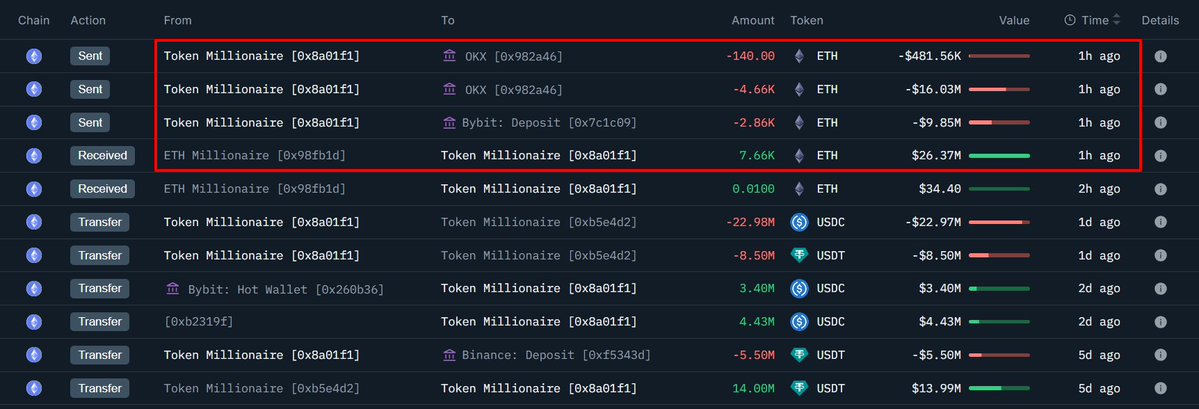This screenshot has height=409, width=1199.
Task: Click the bank icon next to Binance: Deposit
Action: 450,355
